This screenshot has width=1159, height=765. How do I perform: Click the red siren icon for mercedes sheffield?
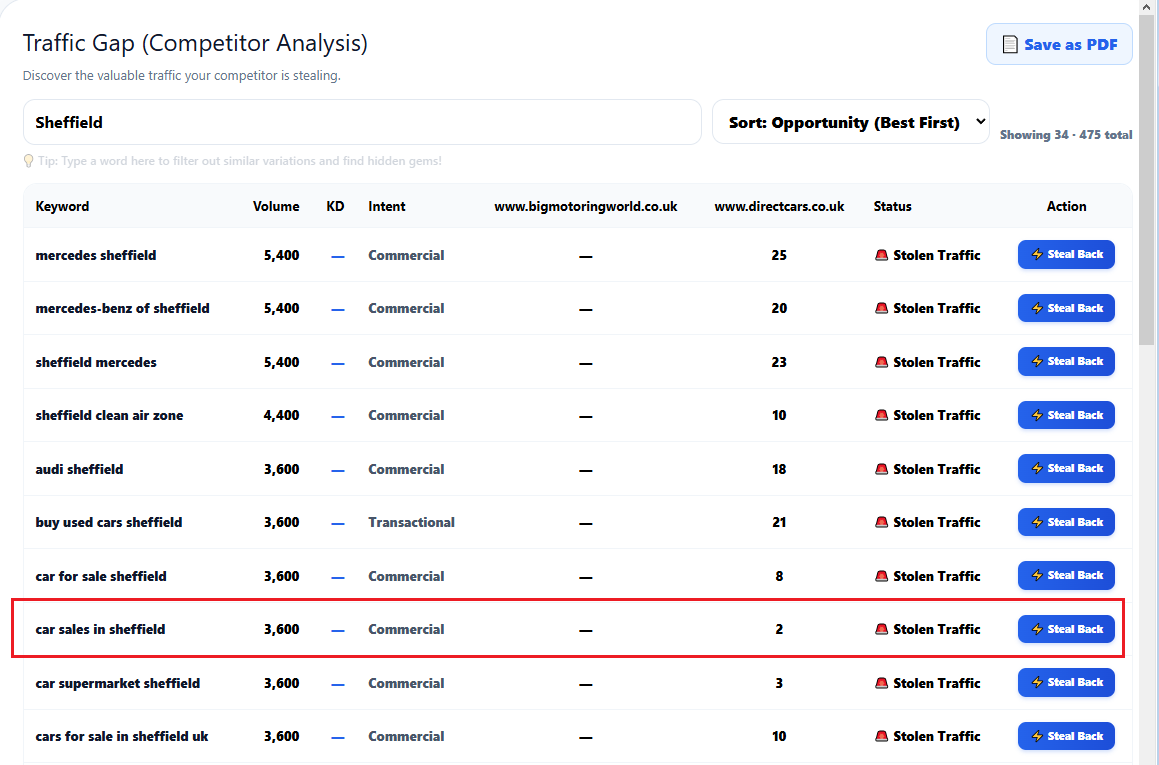(x=881, y=255)
